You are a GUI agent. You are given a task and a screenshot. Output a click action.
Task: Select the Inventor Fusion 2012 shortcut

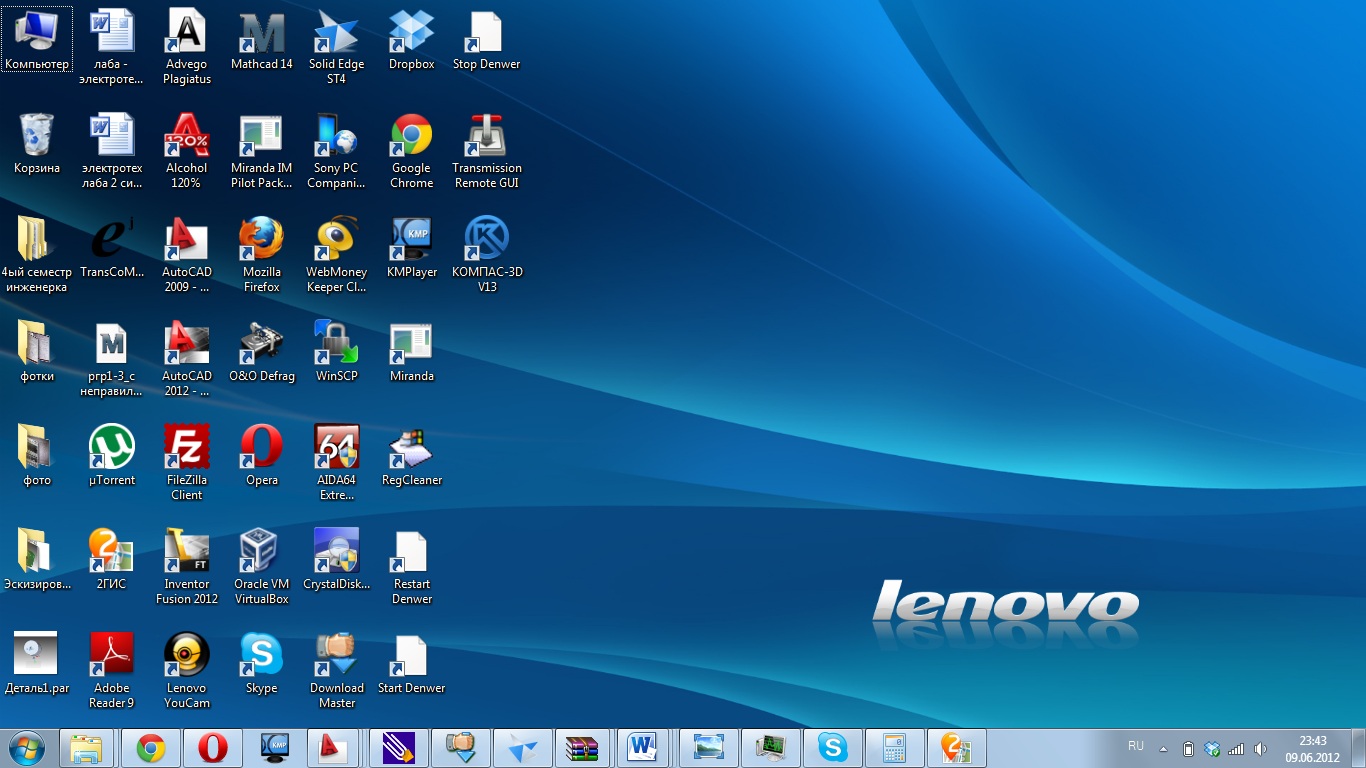pyautogui.click(x=187, y=567)
